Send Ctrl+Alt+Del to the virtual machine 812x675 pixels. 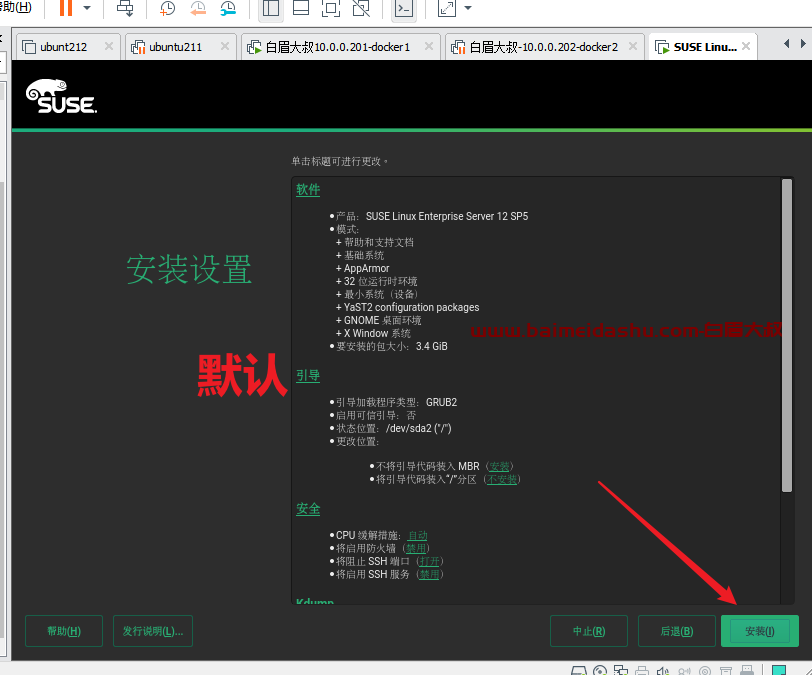pyautogui.click(x=125, y=8)
